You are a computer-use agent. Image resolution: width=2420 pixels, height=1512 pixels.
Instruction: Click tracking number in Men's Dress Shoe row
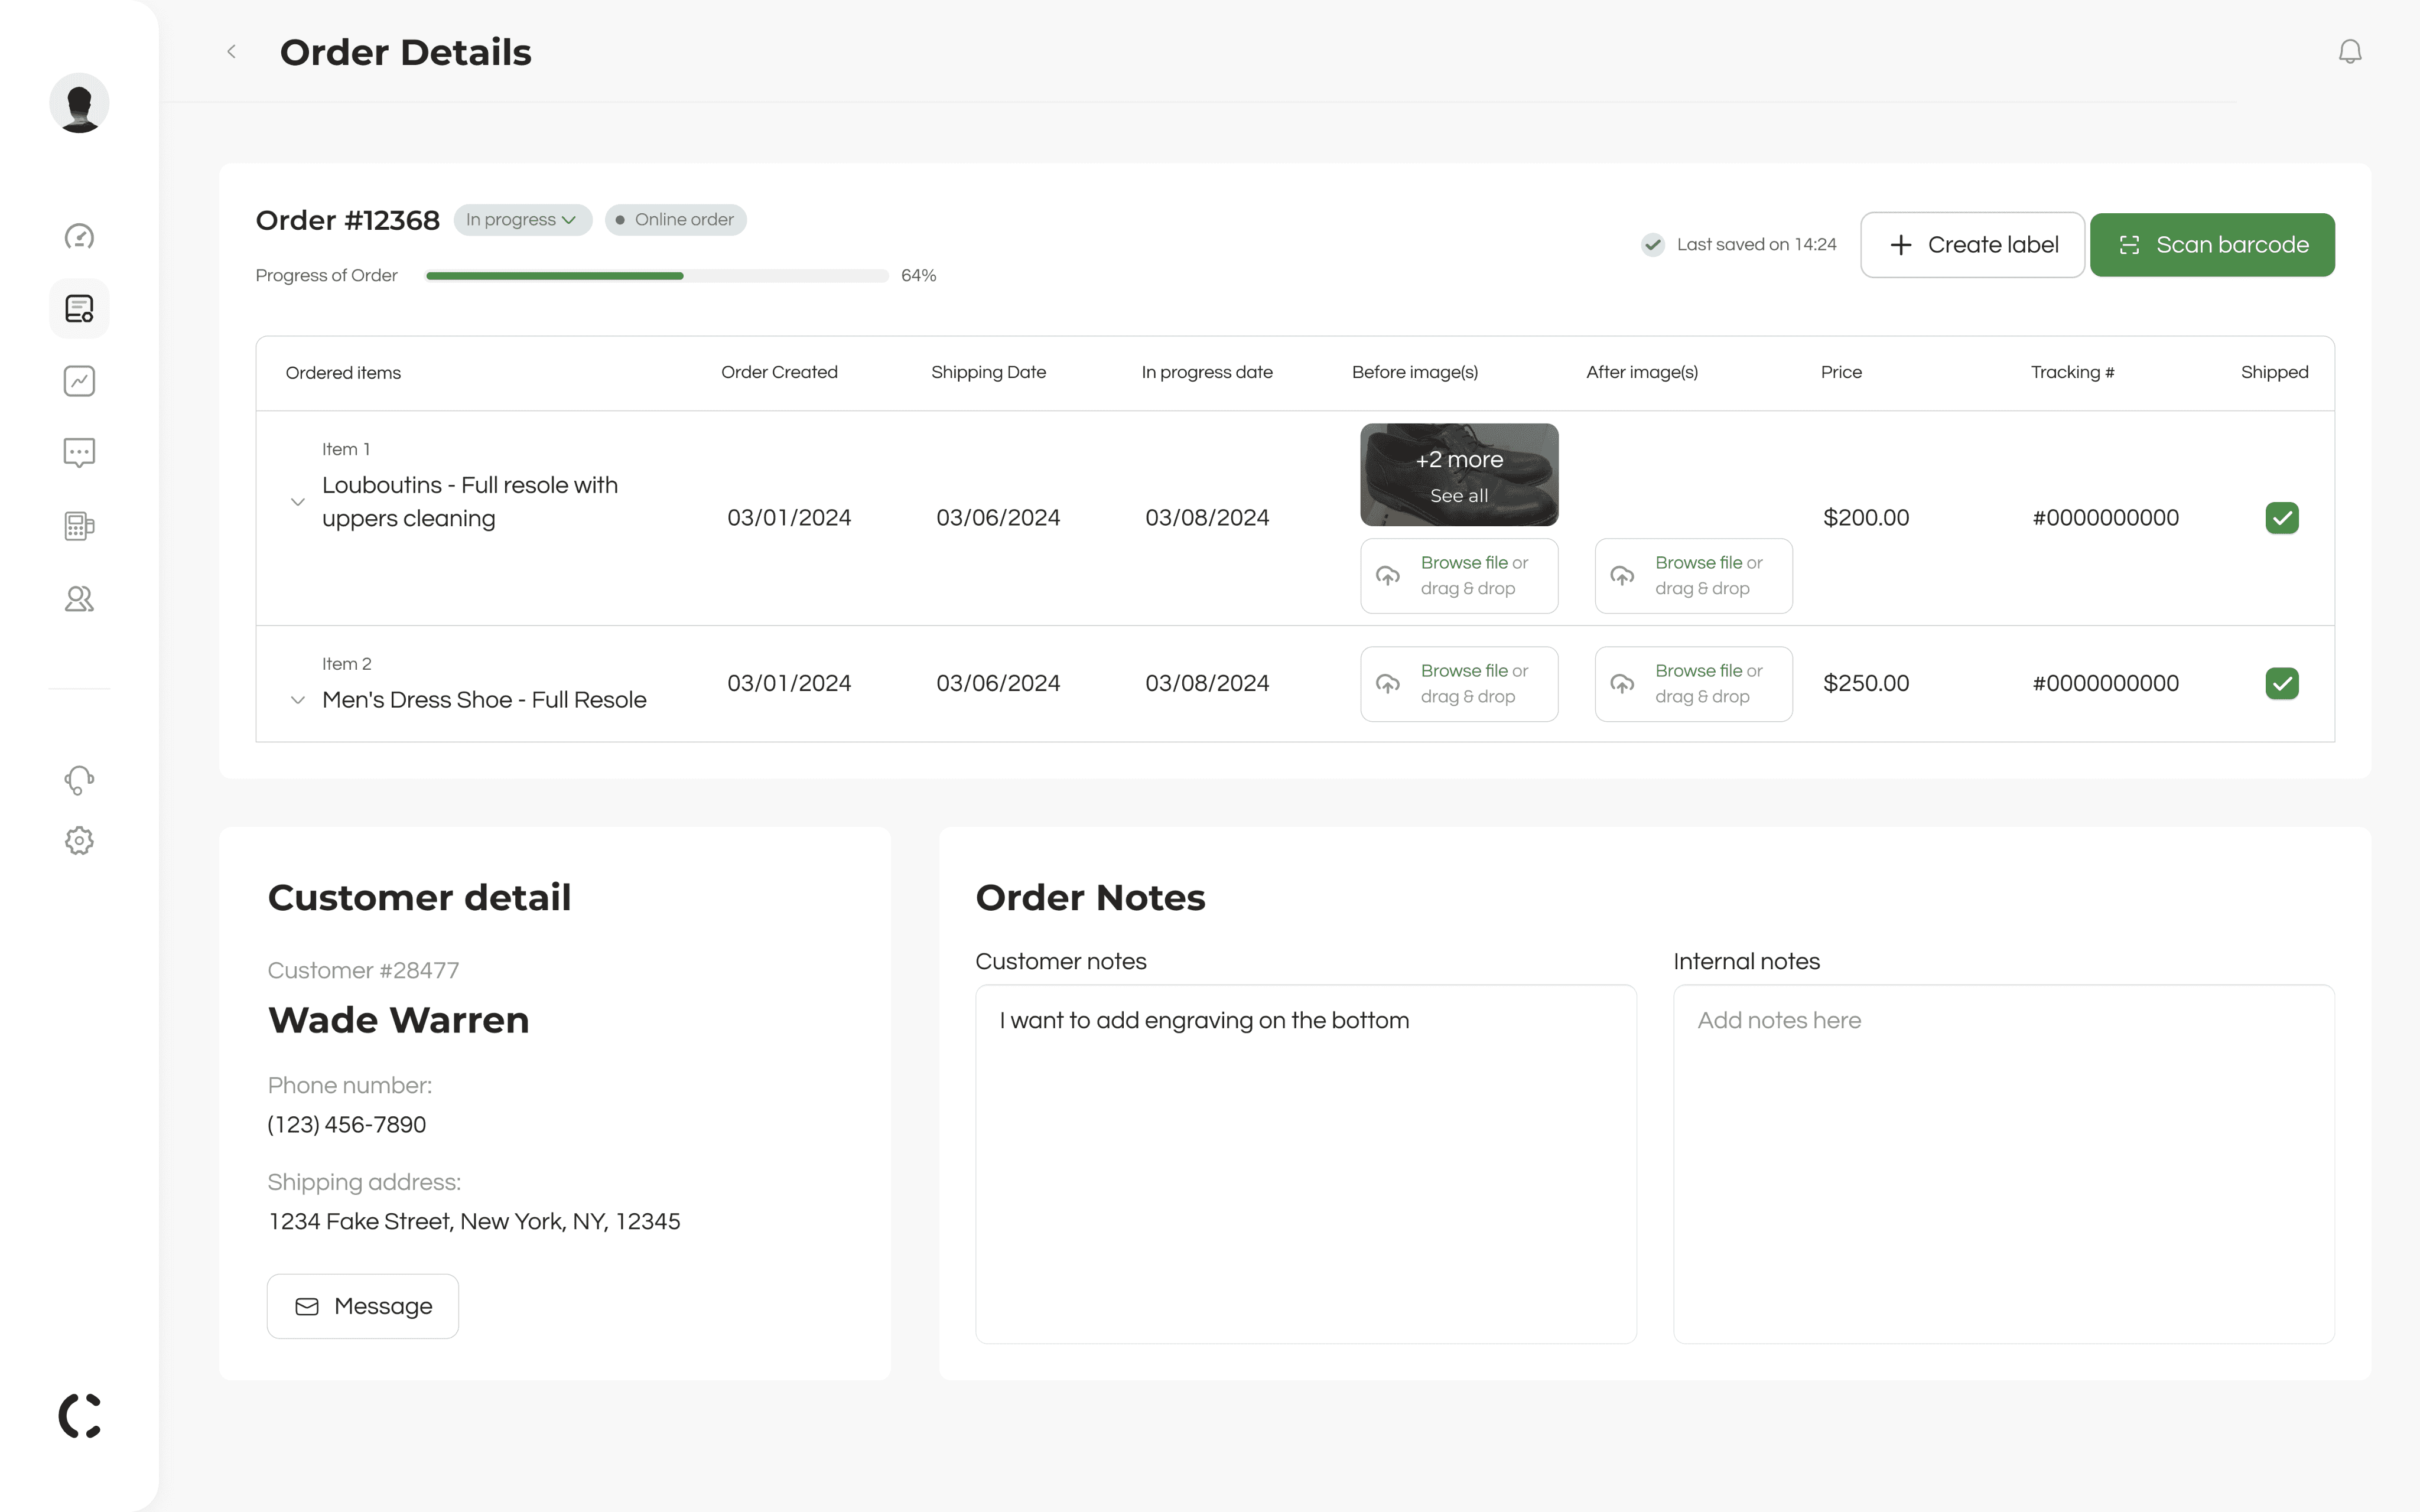click(2105, 684)
